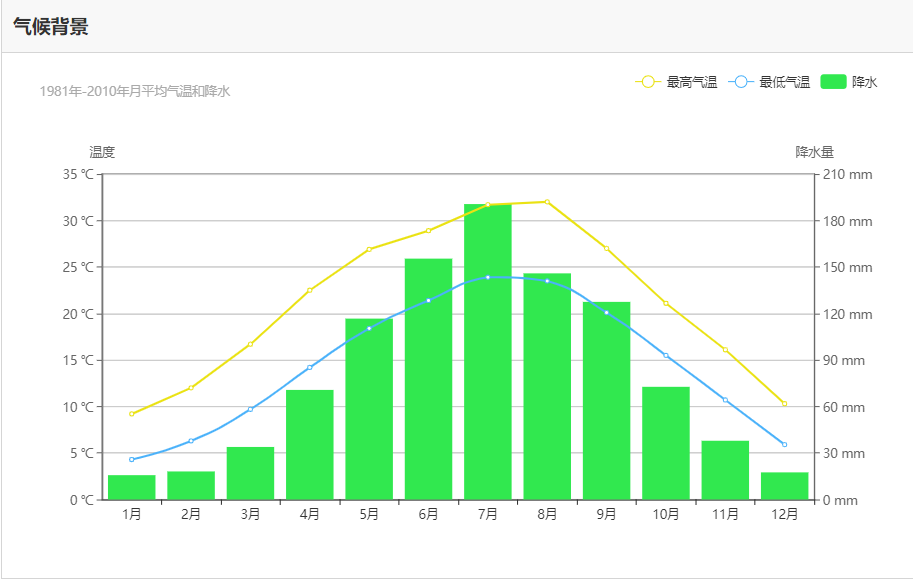Screen dimensions: 913x579
Task: Click the 气候背景 panel heading
Action: [51, 27]
